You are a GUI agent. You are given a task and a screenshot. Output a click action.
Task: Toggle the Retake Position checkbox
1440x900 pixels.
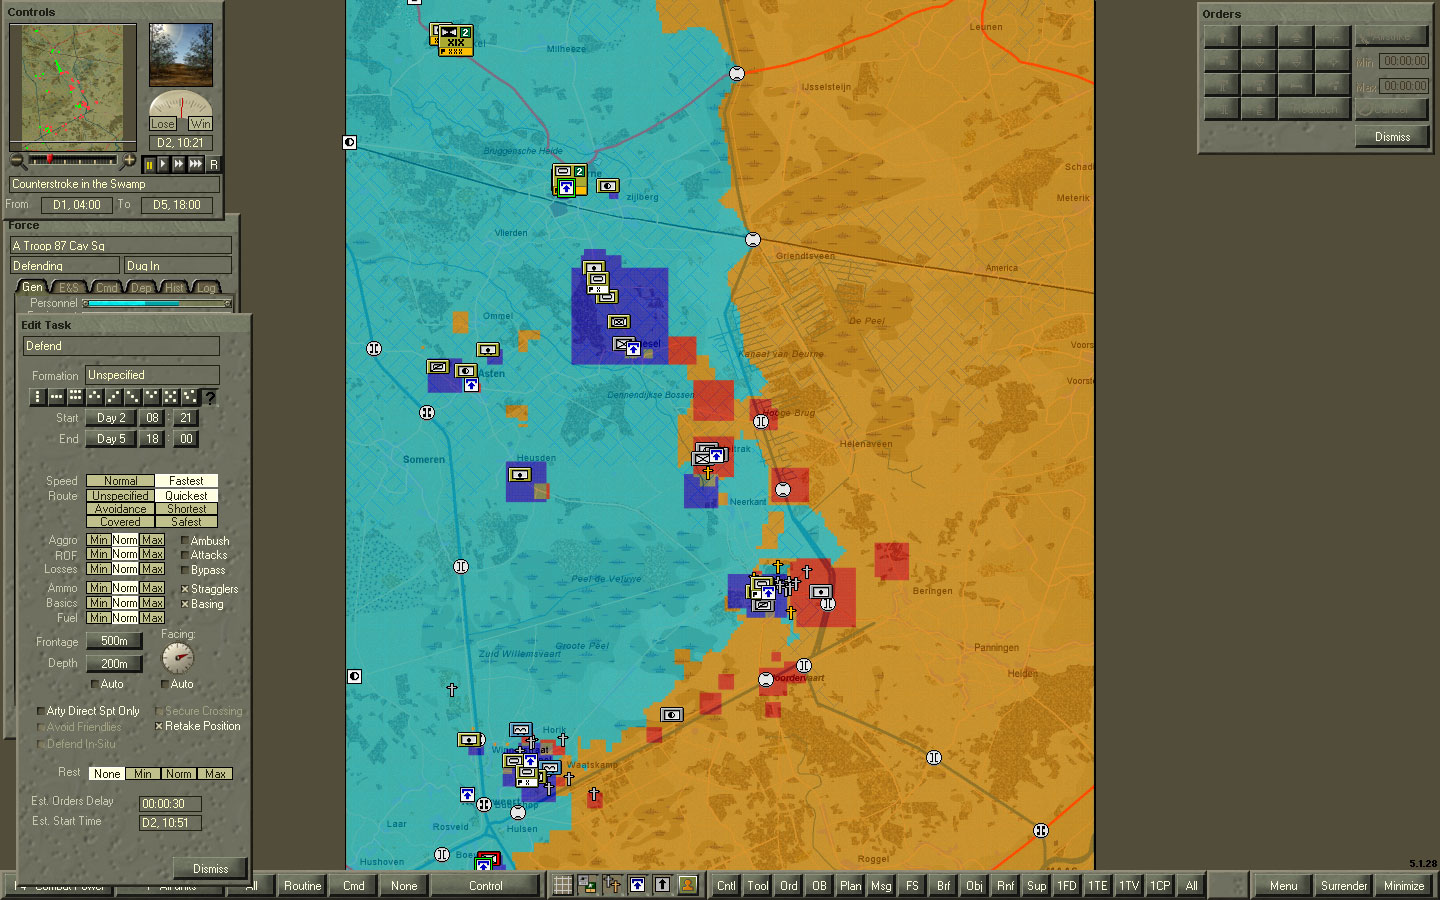coord(158,726)
